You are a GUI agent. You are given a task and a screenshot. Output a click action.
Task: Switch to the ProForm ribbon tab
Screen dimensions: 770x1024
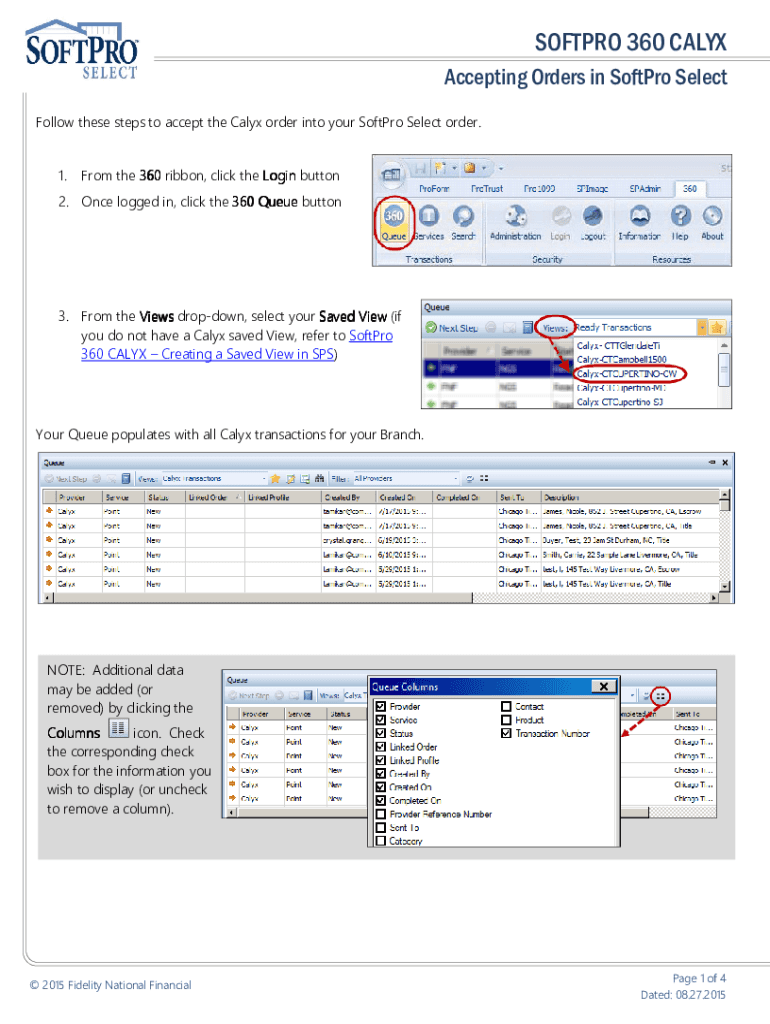(x=435, y=187)
